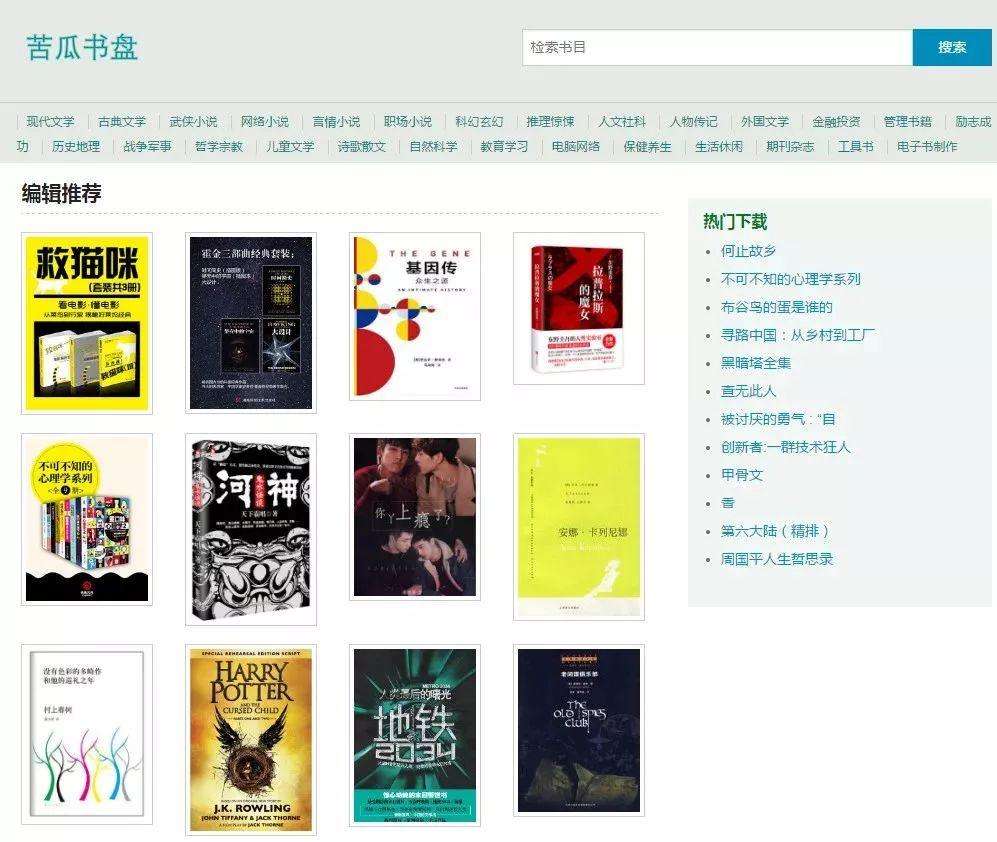Click the 地铁2034 book cover
997x842 pixels.
coord(415,735)
